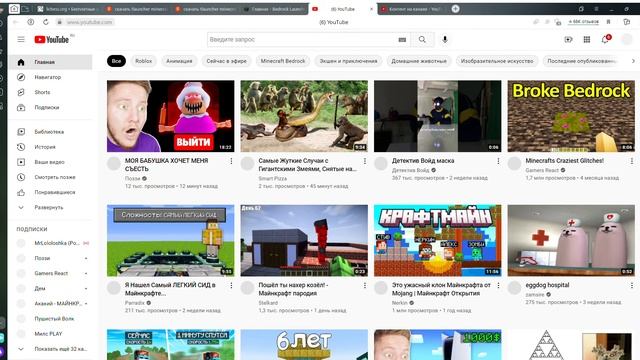Open title Я Нашел Самый ЛЕГКИЙ СИД
640x360 pixels.
tap(170, 289)
